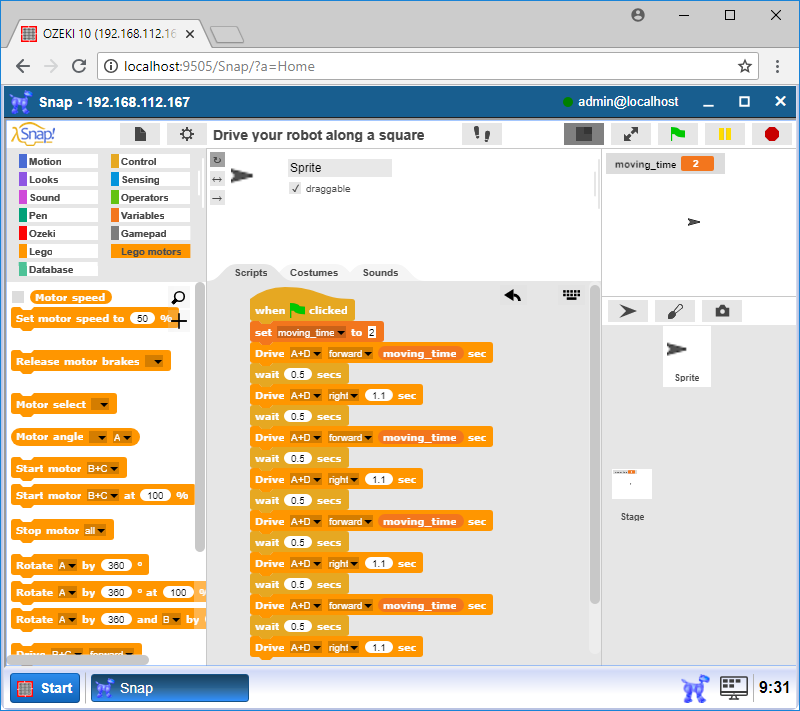Open Start motor B+C port dropdown
Image resolution: width=800 pixels, height=711 pixels.
pyautogui.click(x=103, y=468)
